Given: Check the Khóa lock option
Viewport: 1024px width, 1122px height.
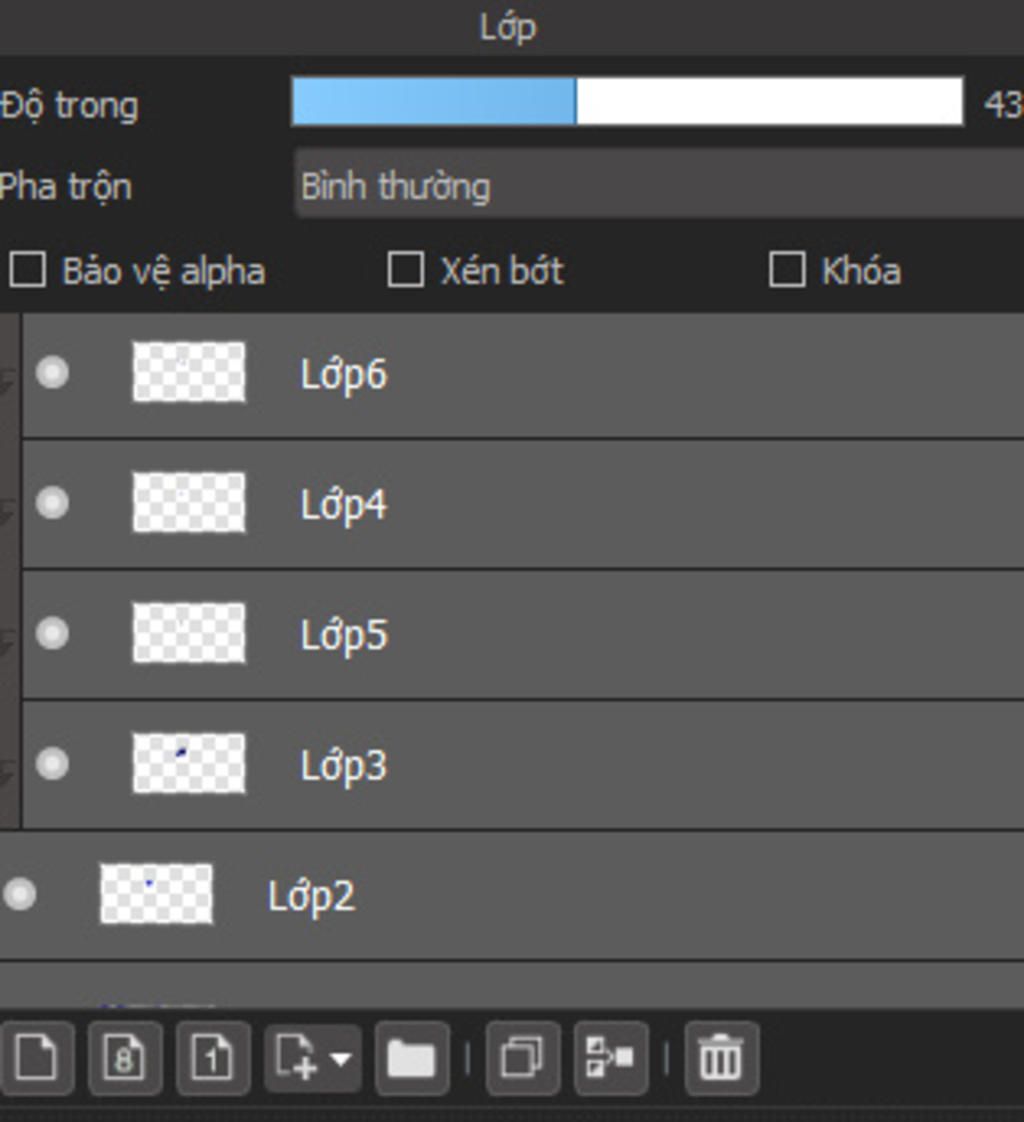Looking at the screenshot, I should pyautogui.click(x=787, y=270).
